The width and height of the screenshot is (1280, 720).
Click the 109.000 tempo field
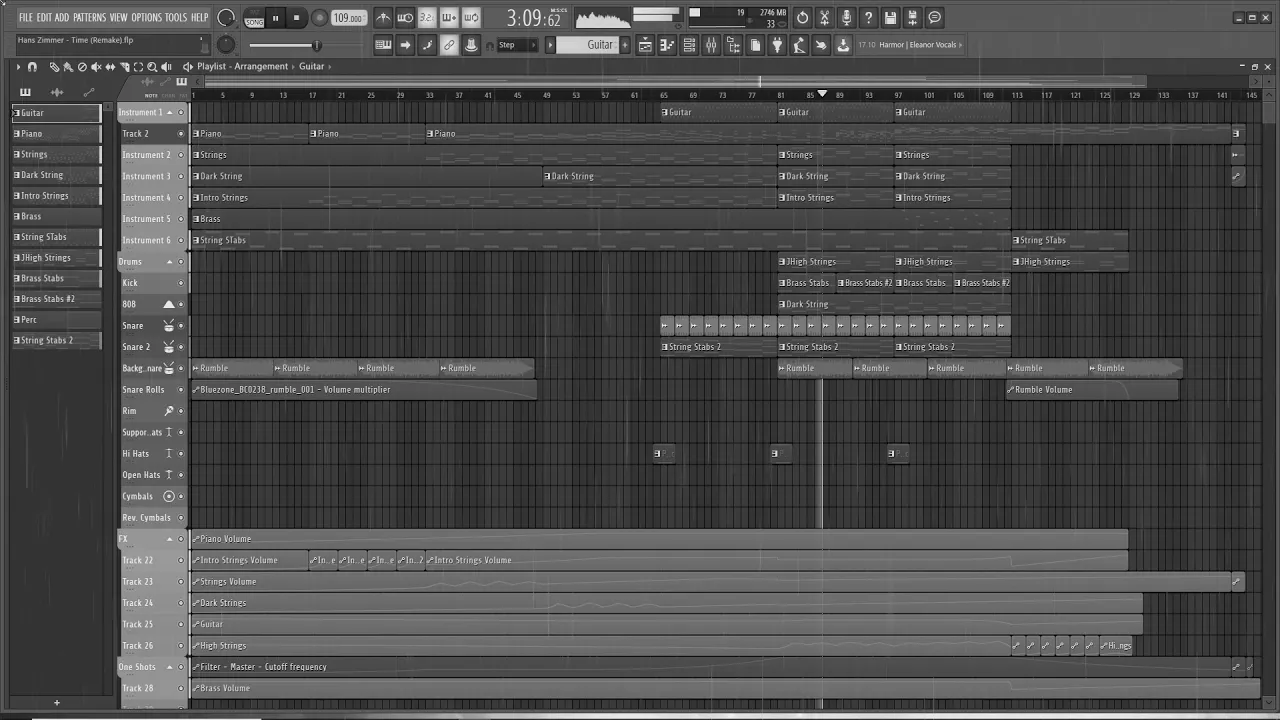pos(348,18)
